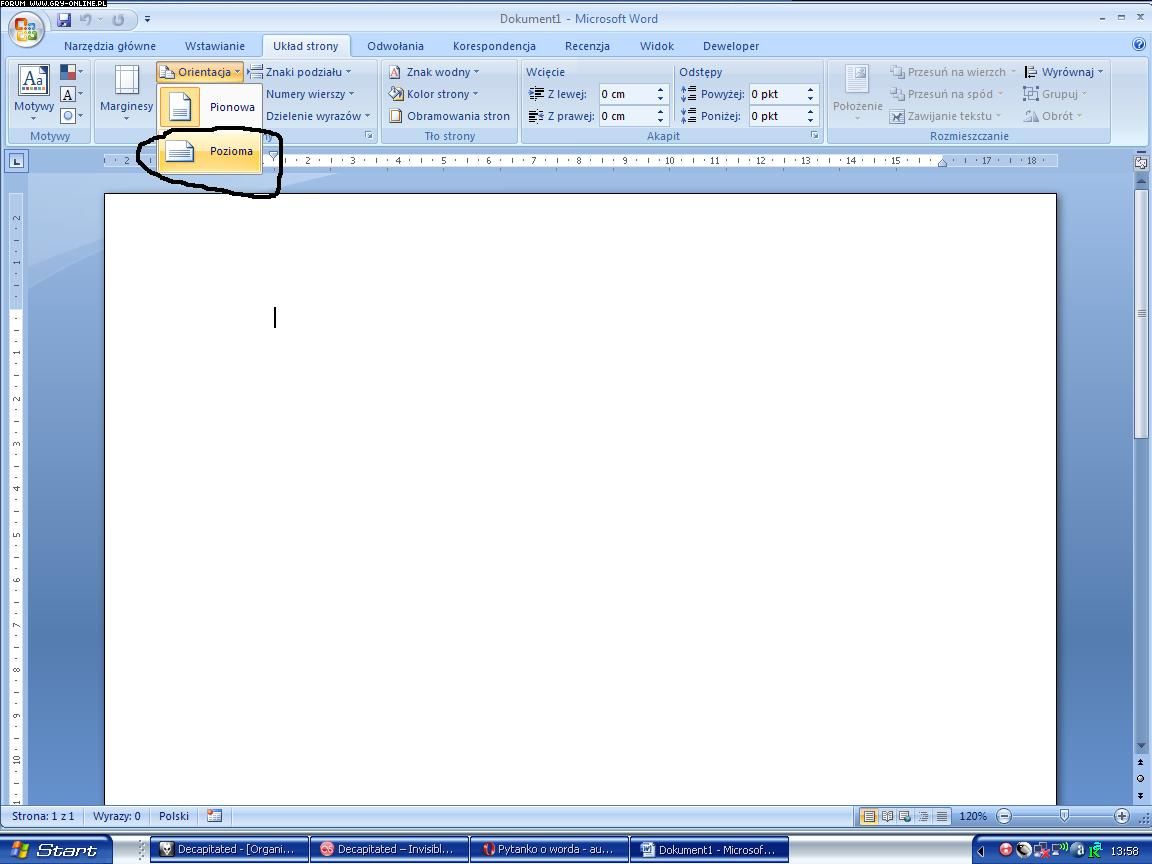Zoom out with minus button

1004,816
